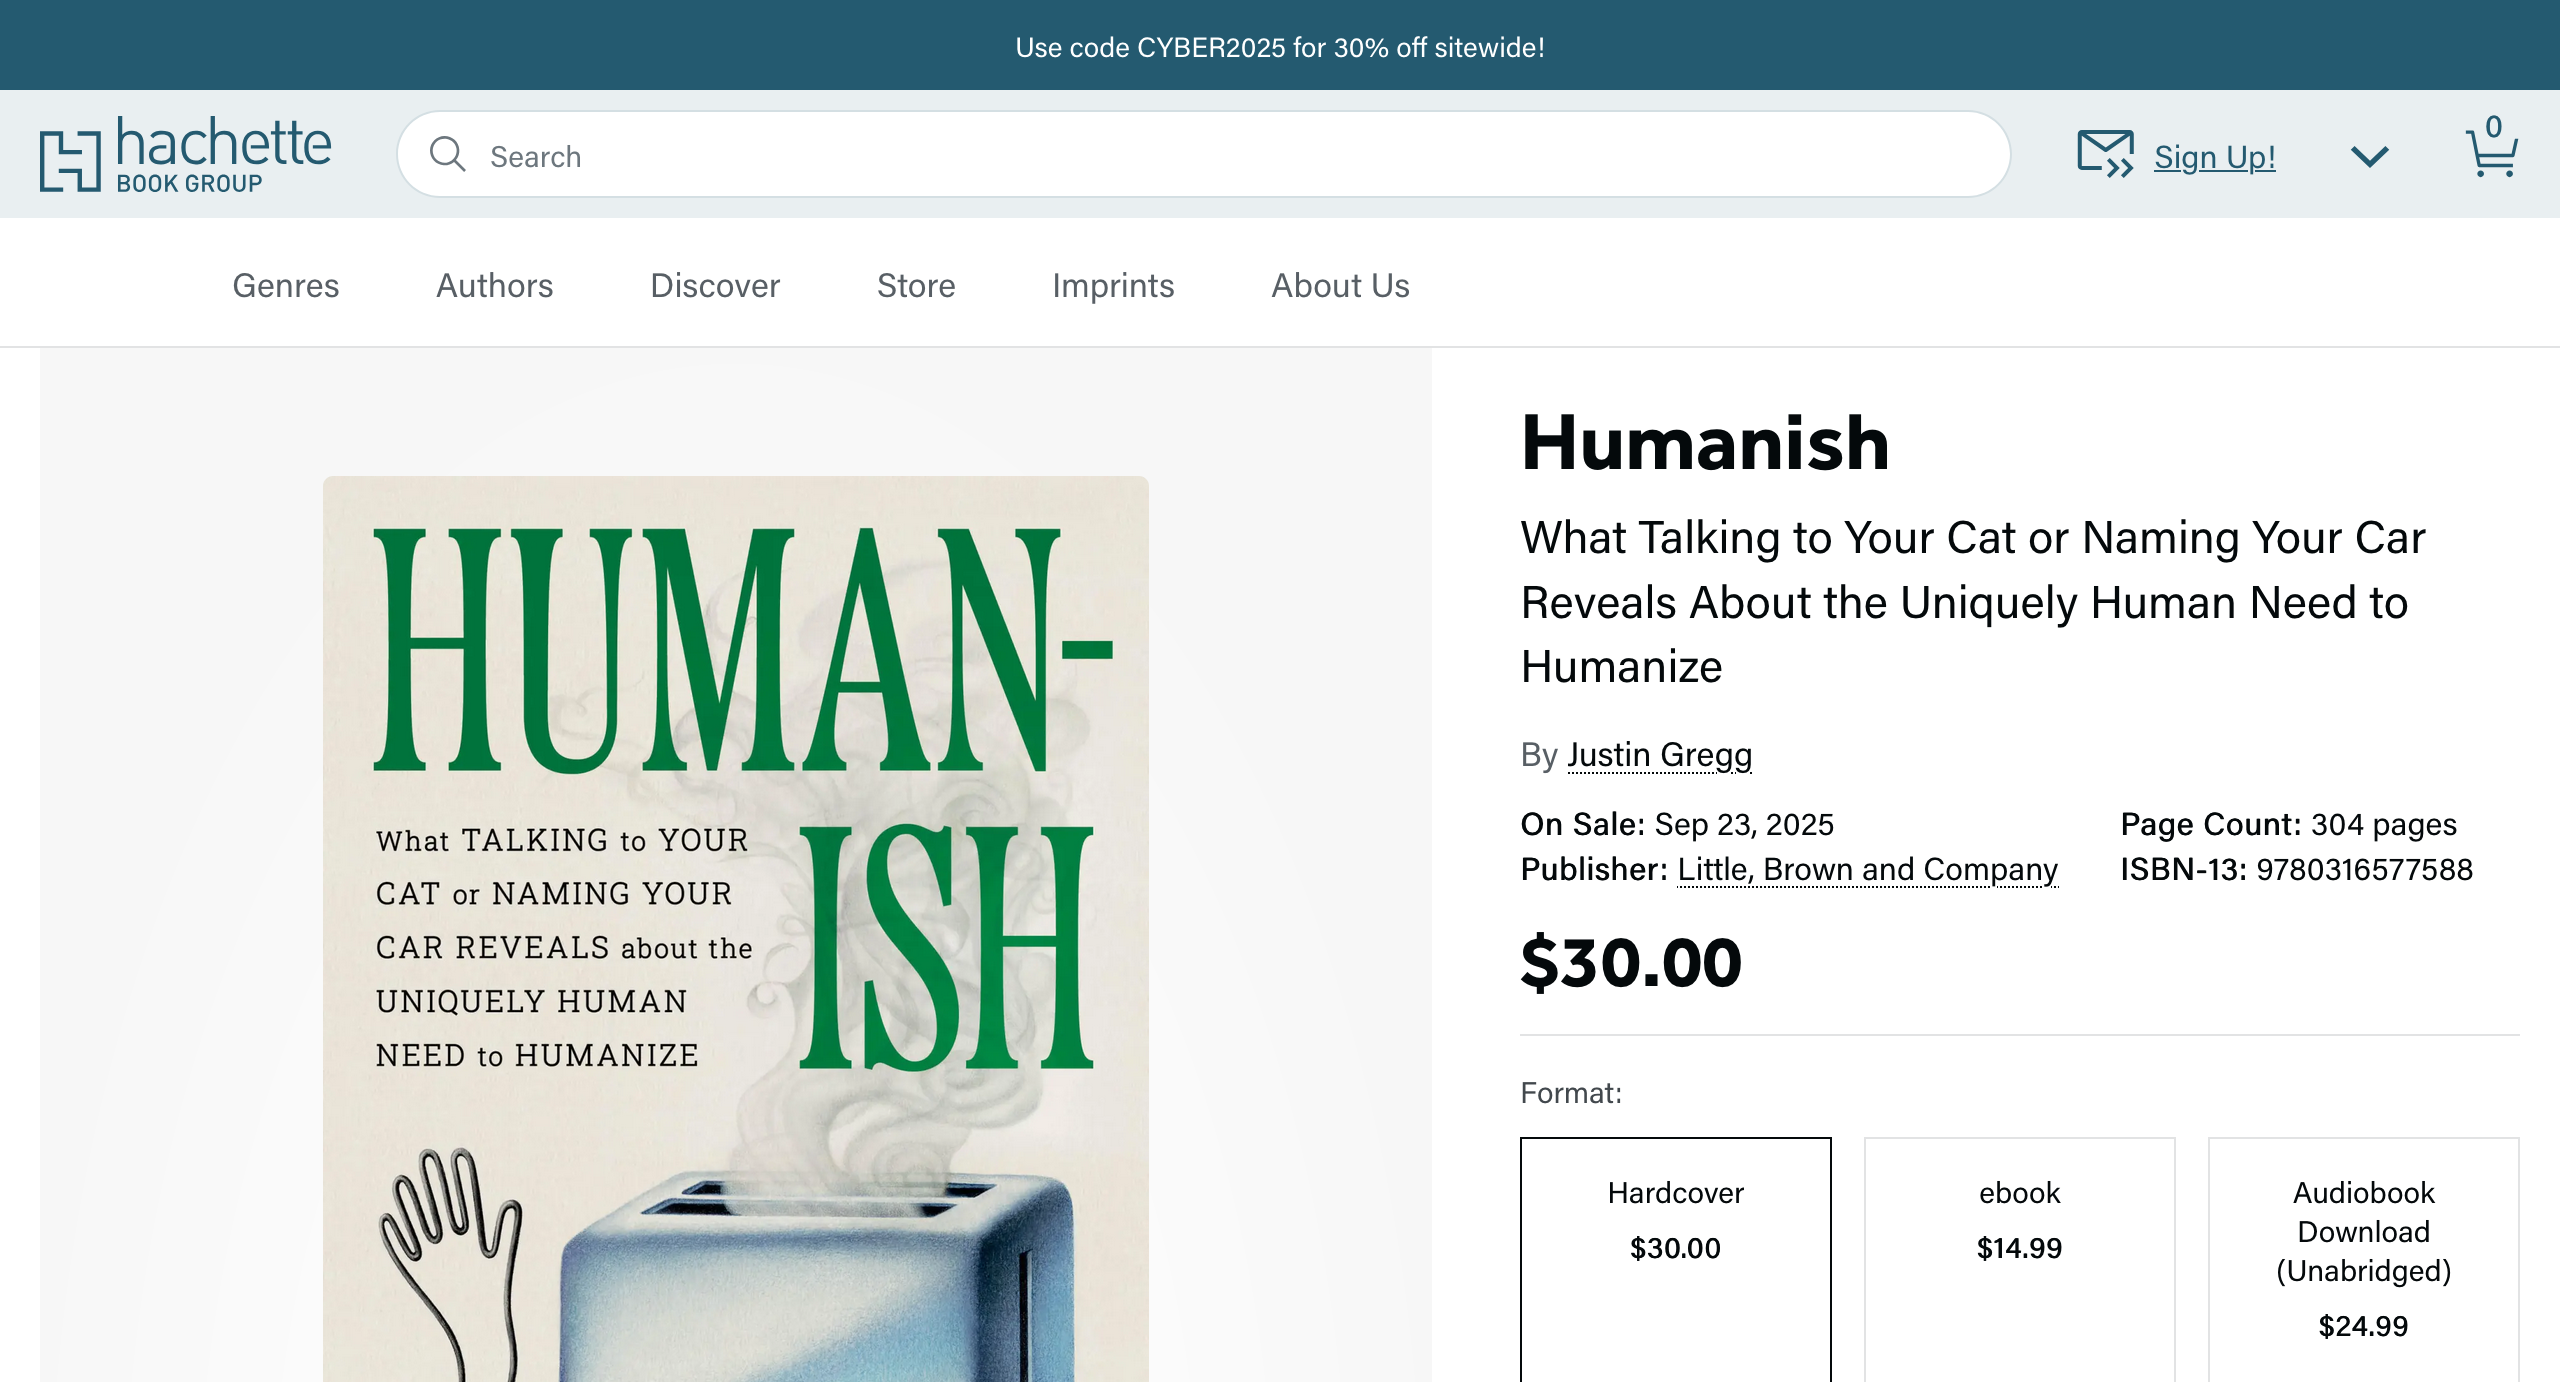Open the Authors menu
The image size is (2560, 1382).
494,286
